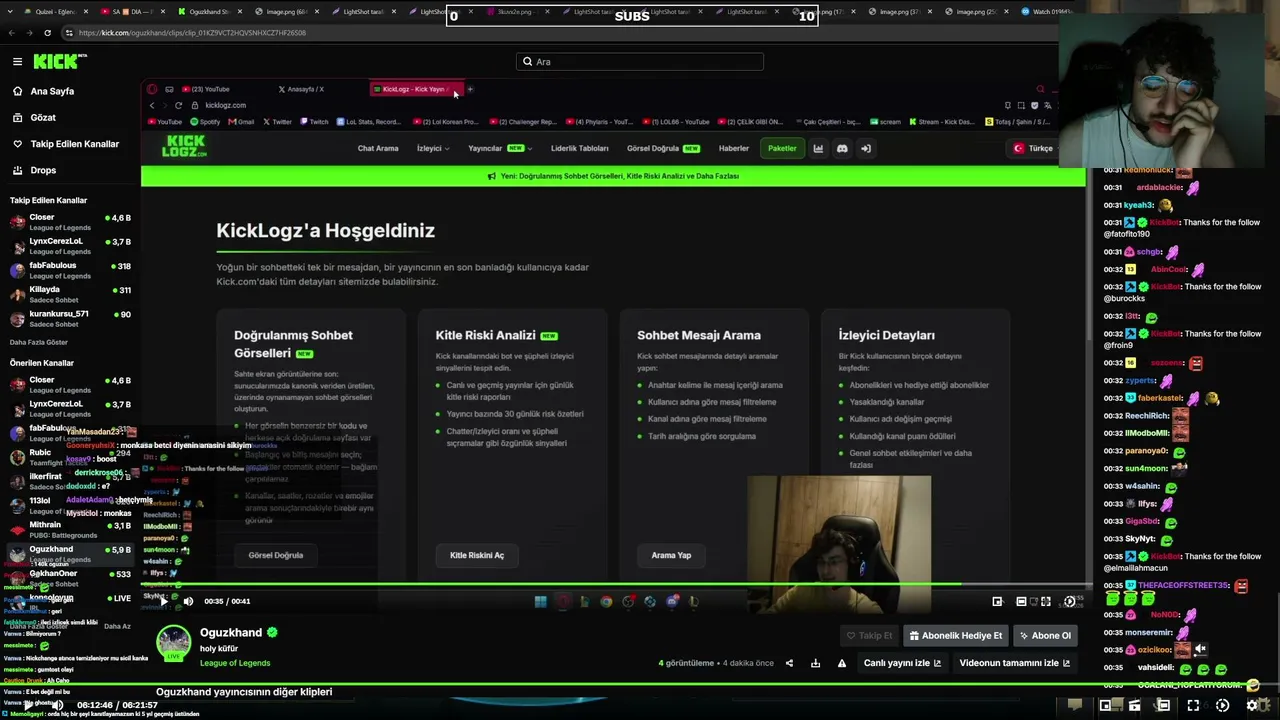1280x720 pixels.
Task: Enter fullscreen on the clip player
Action: [x=1046, y=601]
